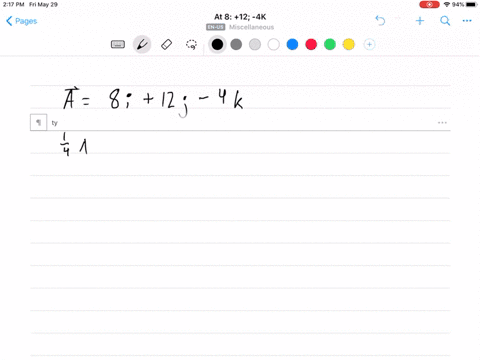This screenshot has height=360, width=480.
Task: Undo the last stroke
Action: [x=380, y=21]
